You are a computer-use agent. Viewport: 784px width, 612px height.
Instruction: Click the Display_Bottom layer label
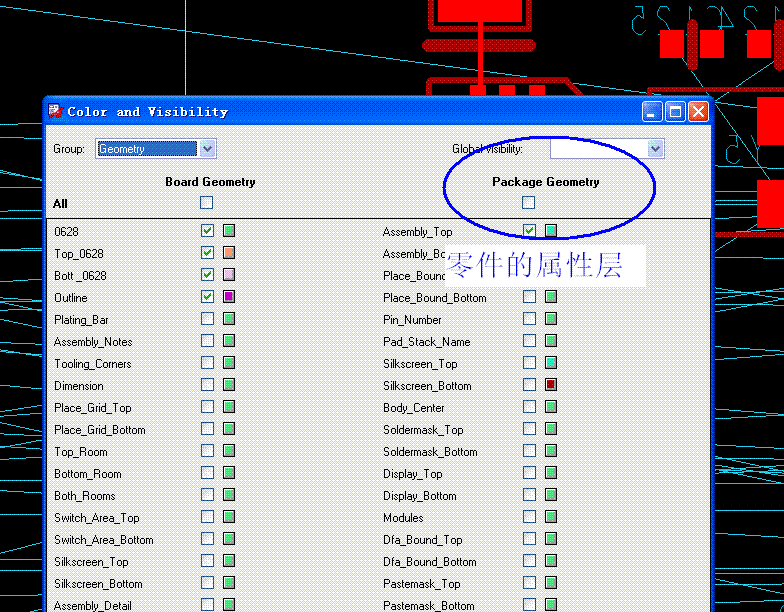[x=420, y=496]
